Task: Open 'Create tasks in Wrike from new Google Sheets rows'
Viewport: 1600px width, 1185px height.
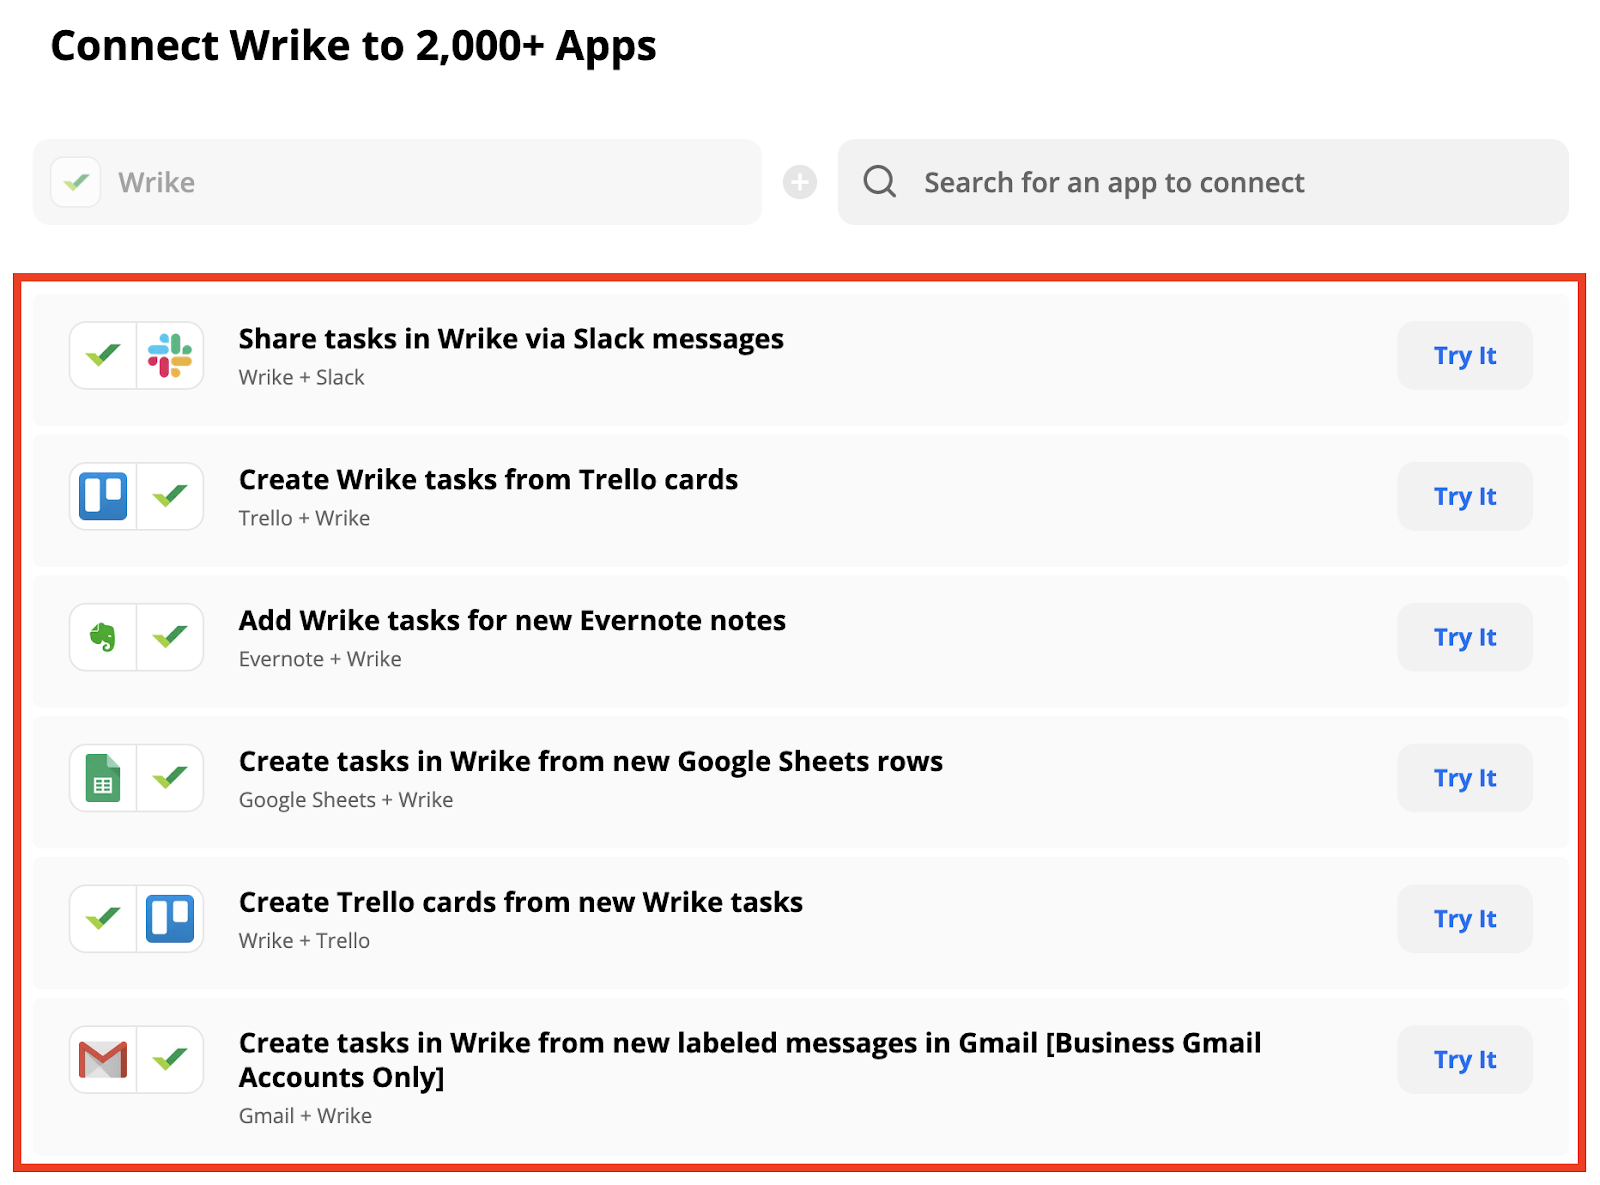Action: (590, 762)
